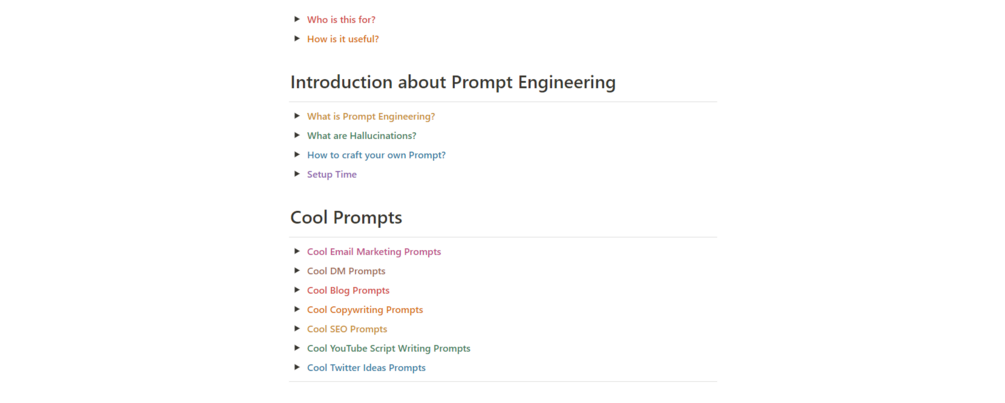Click the 'How is it useful?' text

coord(342,39)
